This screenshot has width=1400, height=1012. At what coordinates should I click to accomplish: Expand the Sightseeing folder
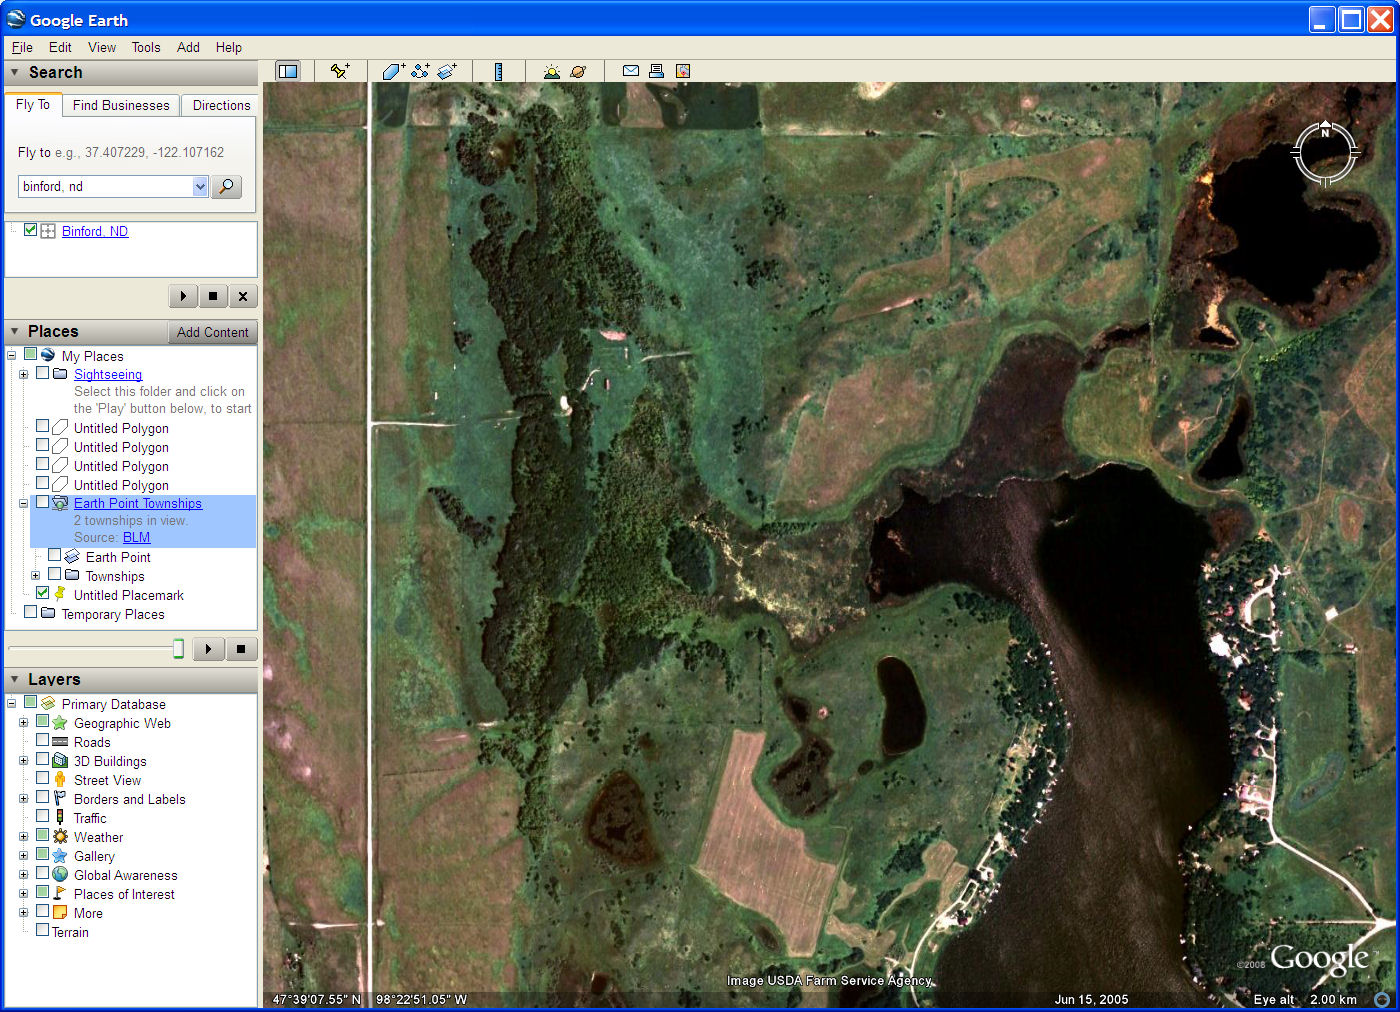click(x=23, y=374)
